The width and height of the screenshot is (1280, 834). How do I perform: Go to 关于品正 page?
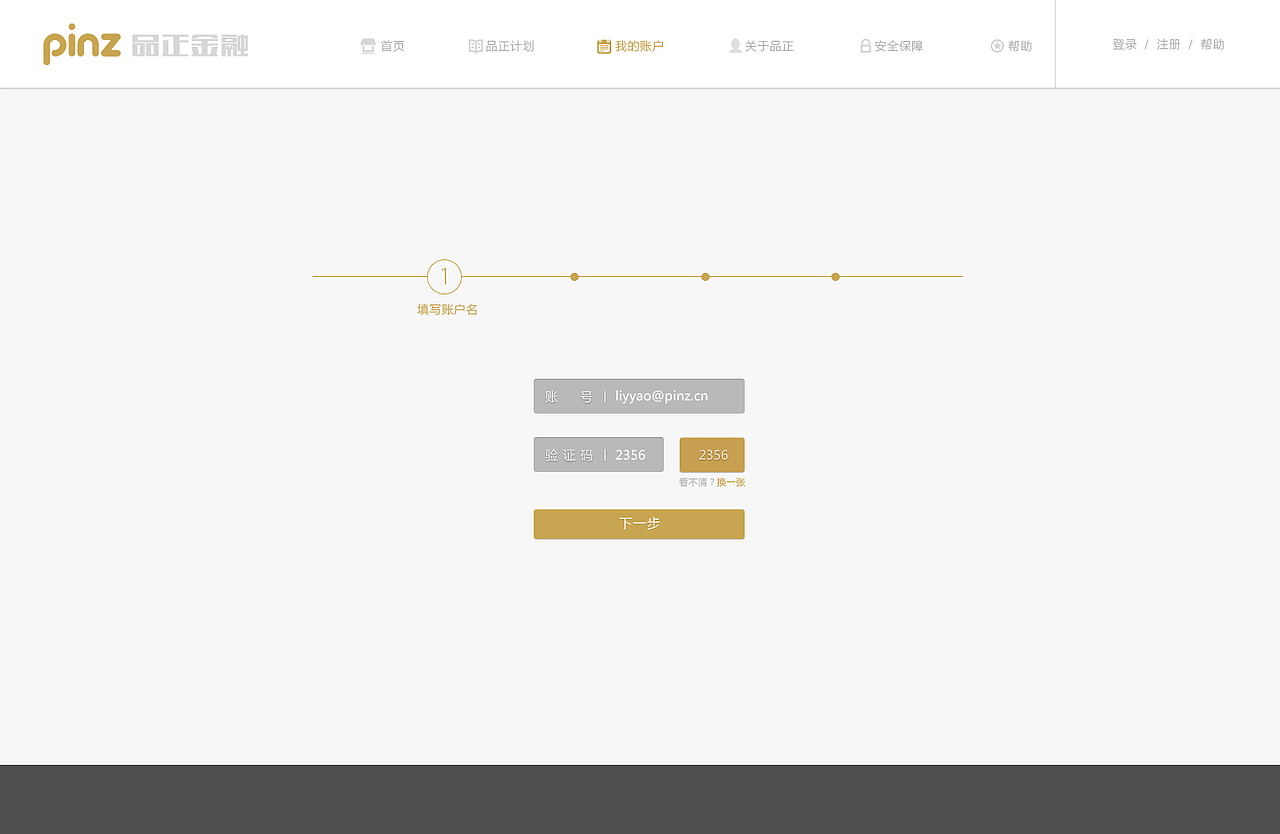769,46
